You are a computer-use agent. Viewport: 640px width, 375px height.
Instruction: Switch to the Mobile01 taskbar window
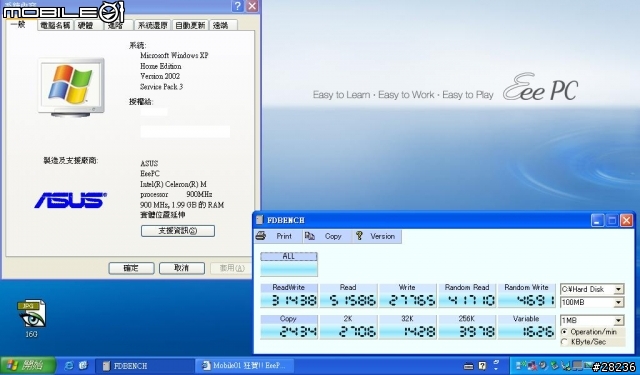point(245,366)
